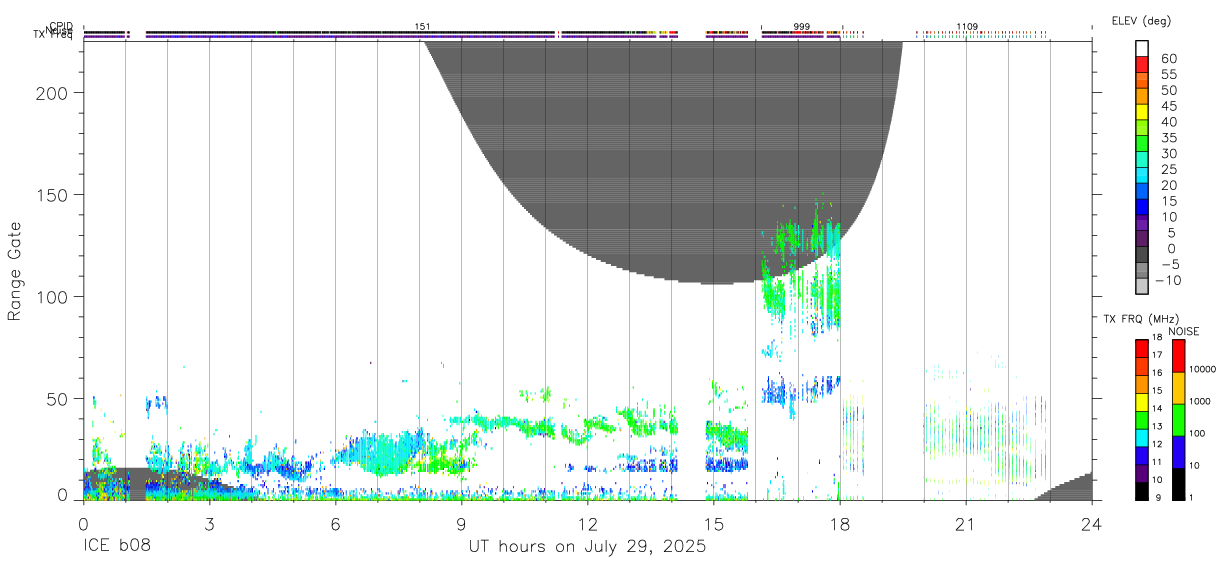Click the green segment of NOISE bar

1179,419
